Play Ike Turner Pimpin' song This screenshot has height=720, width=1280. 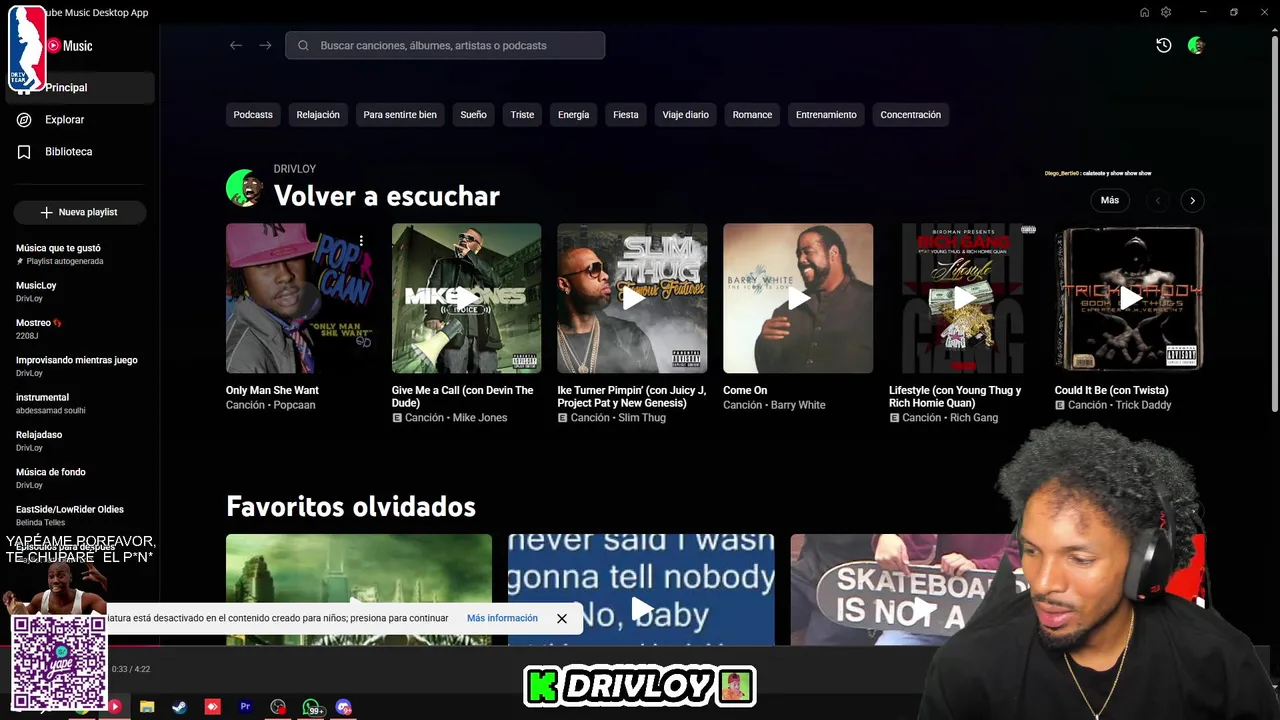pos(632,298)
